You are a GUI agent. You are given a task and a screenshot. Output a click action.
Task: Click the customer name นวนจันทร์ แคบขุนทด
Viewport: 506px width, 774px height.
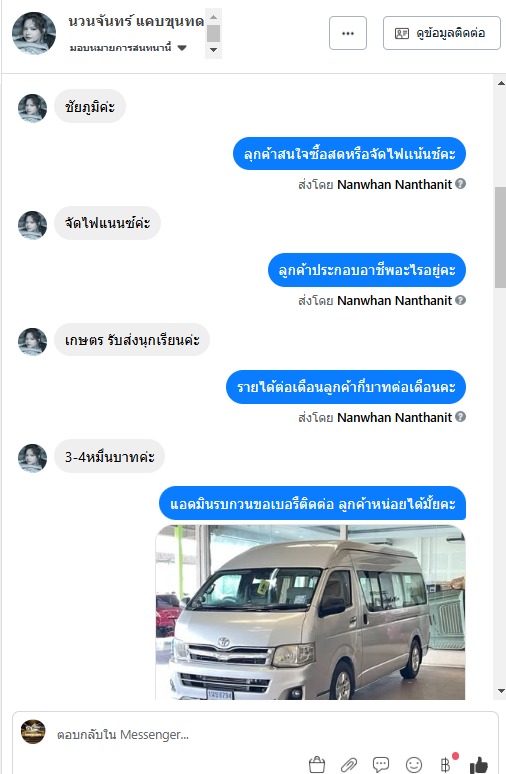tap(136, 21)
